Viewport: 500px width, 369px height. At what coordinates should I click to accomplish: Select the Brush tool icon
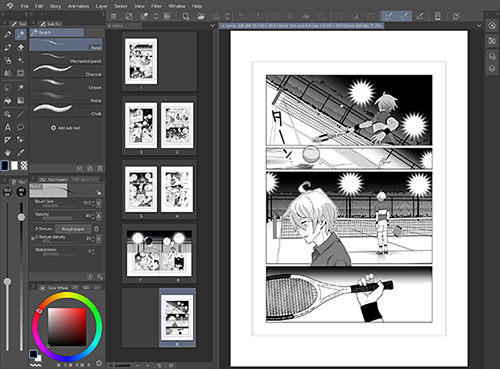click(8, 48)
